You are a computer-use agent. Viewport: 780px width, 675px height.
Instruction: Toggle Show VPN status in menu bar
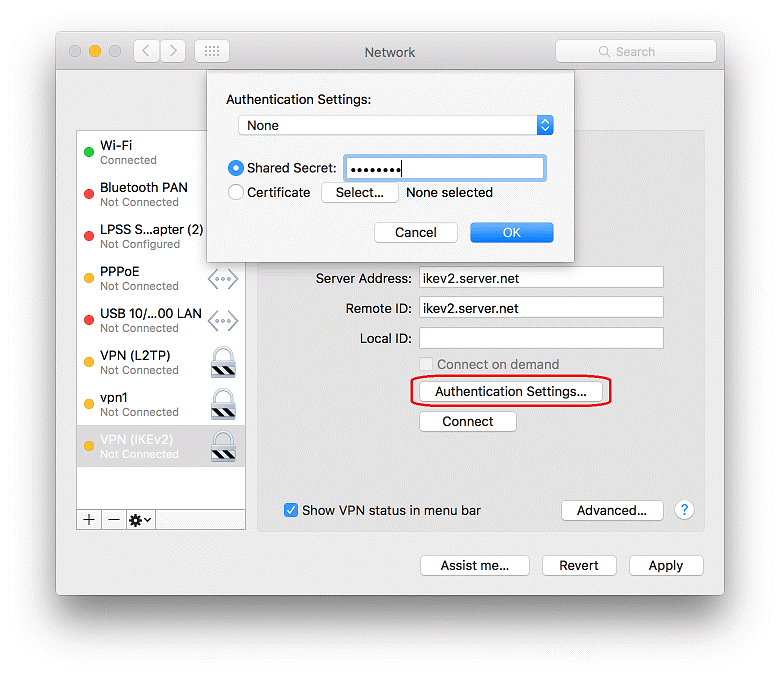tap(291, 510)
